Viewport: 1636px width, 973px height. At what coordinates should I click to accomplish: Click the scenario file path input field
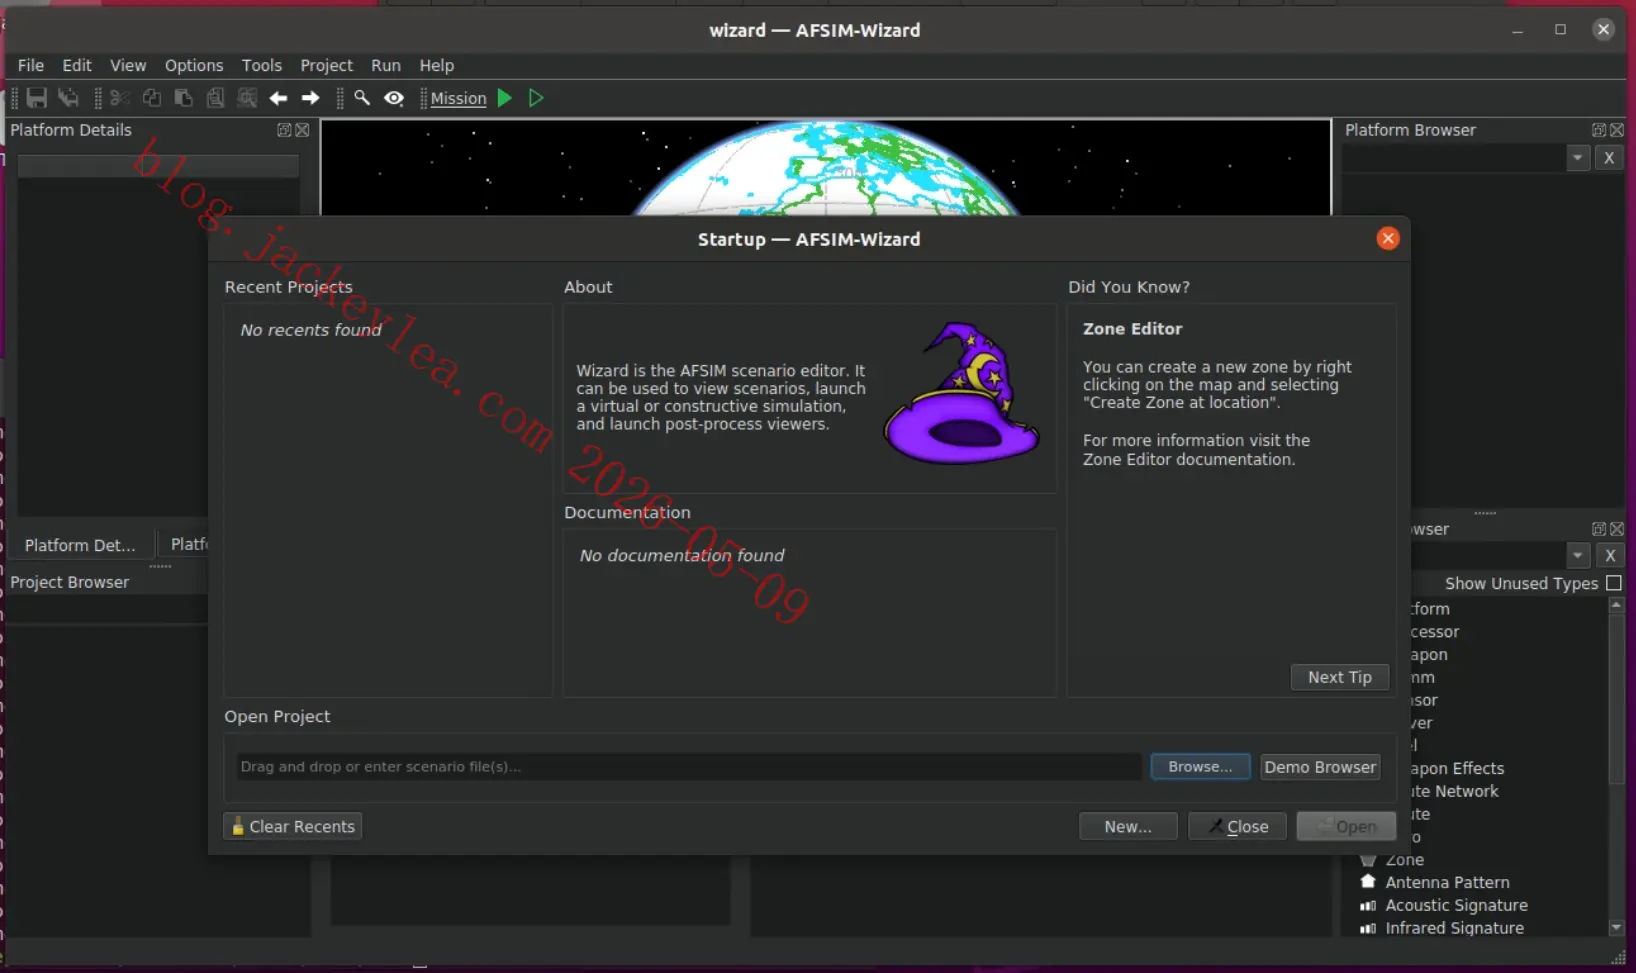pos(688,767)
